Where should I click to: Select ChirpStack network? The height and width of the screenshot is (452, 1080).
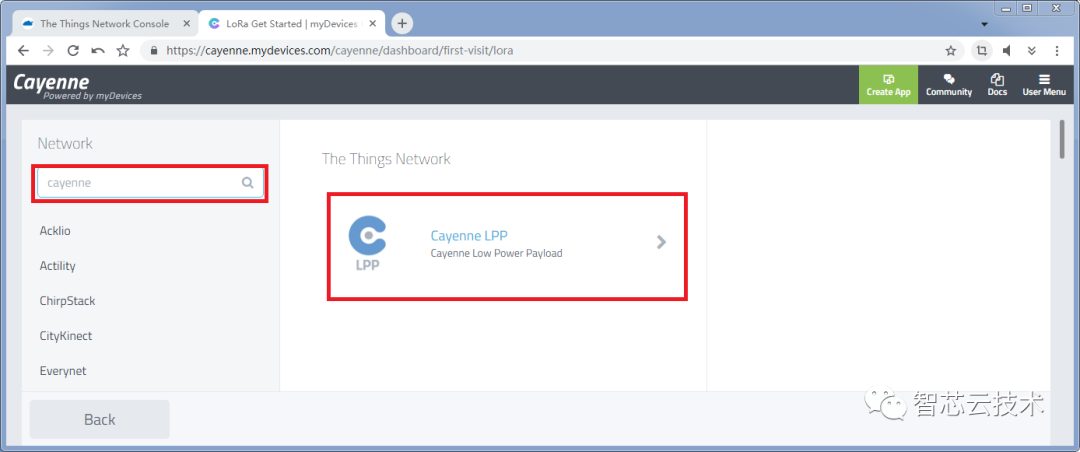pos(68,301)
